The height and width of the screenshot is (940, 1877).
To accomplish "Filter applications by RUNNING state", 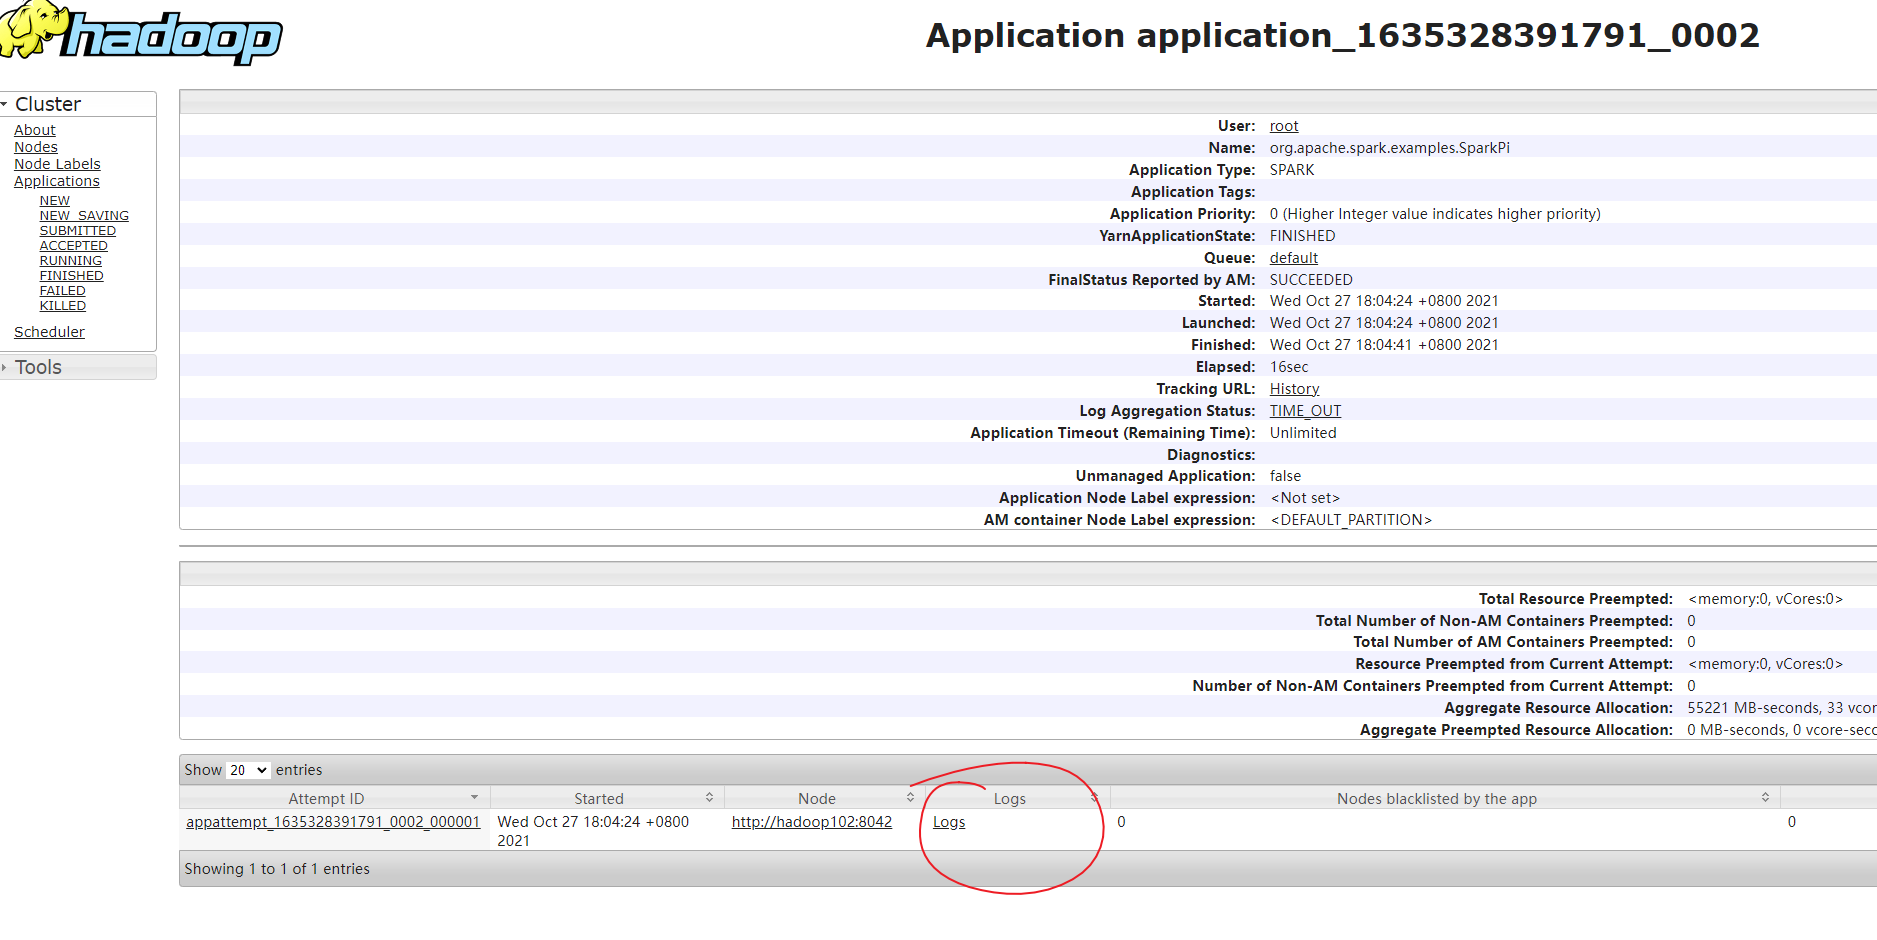I will (71, 261).
